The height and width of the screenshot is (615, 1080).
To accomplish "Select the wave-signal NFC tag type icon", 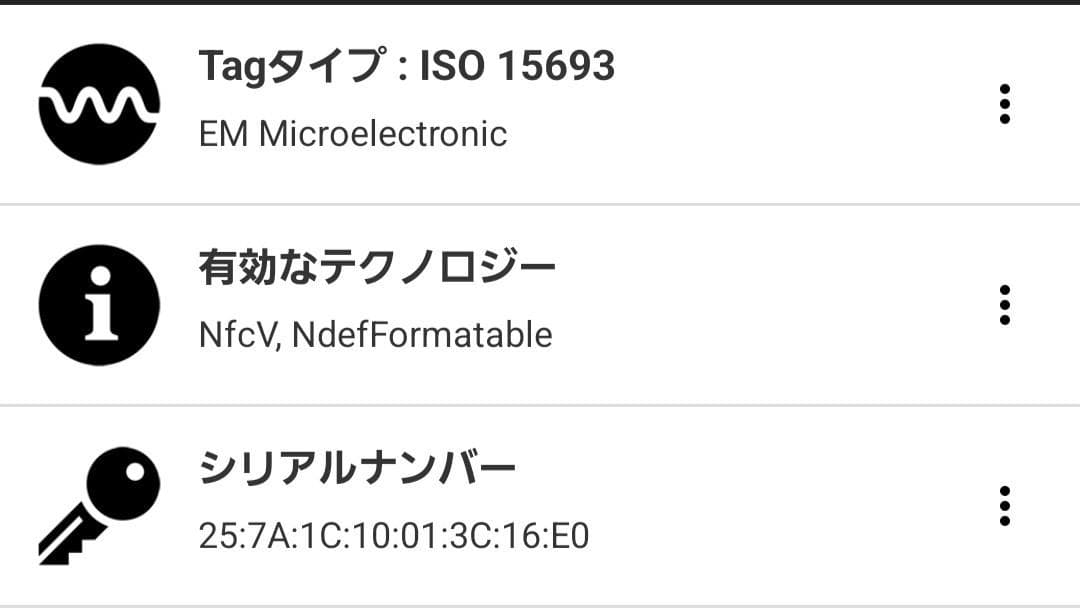I will 98,103.
